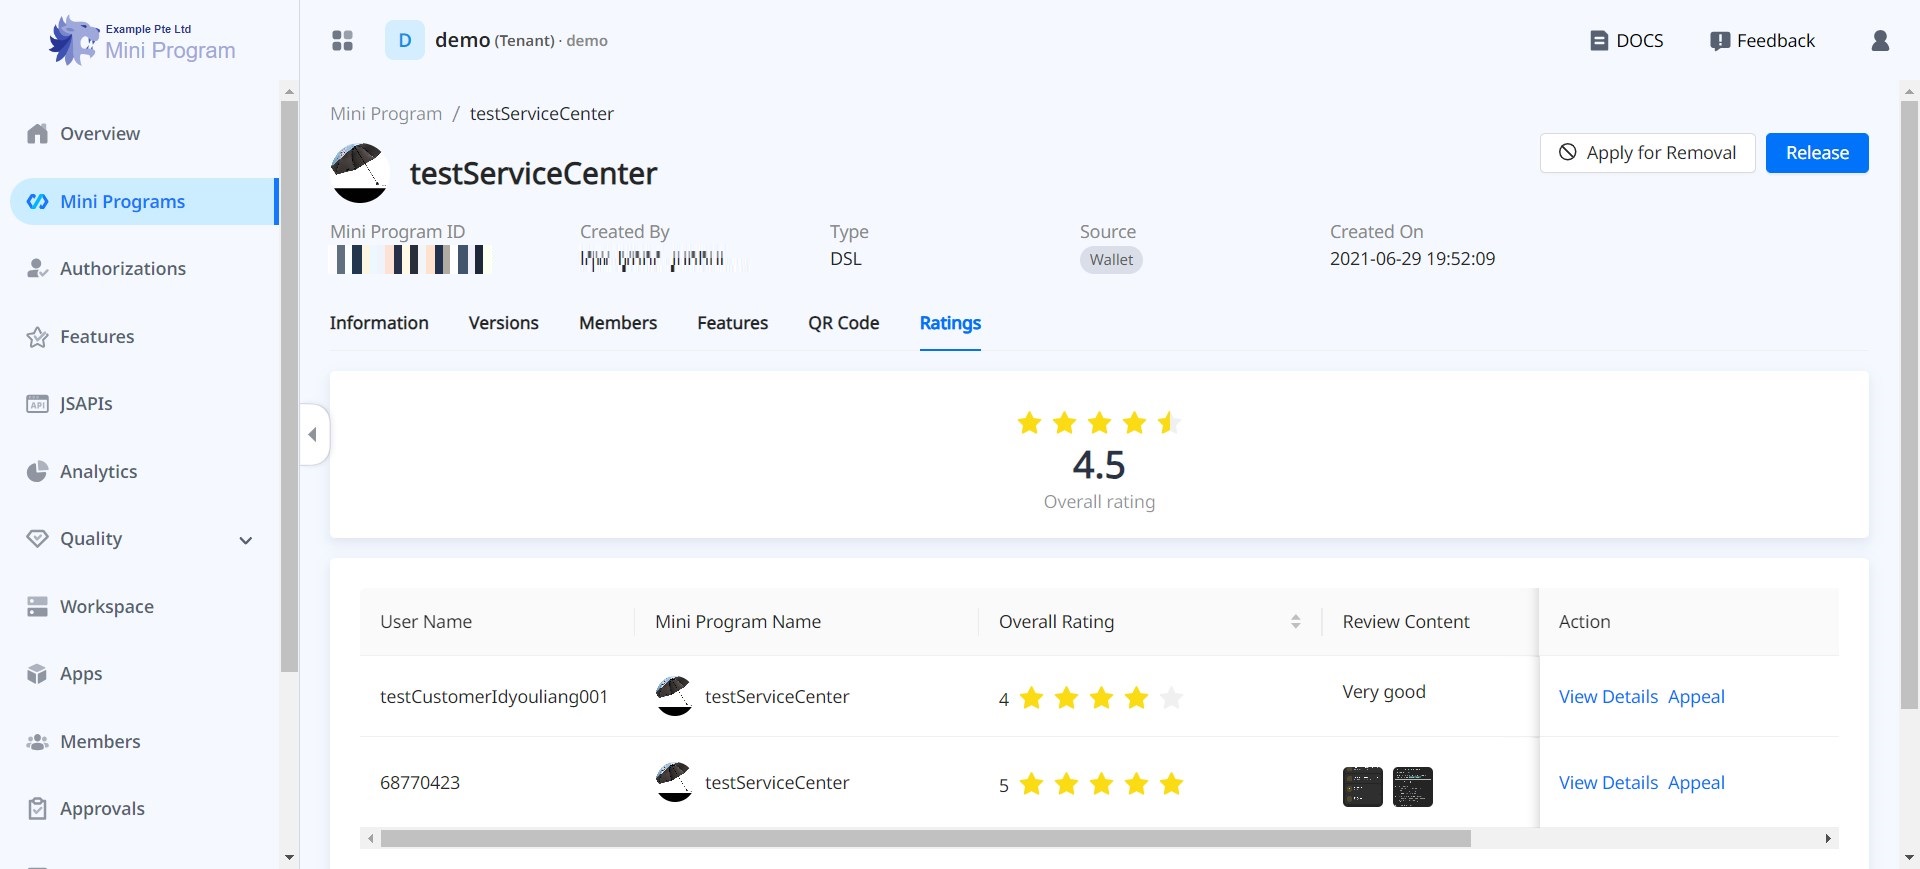Collapse the left sidebar panel
Viewport: 1920px width, 869px height.
[313, 435]
